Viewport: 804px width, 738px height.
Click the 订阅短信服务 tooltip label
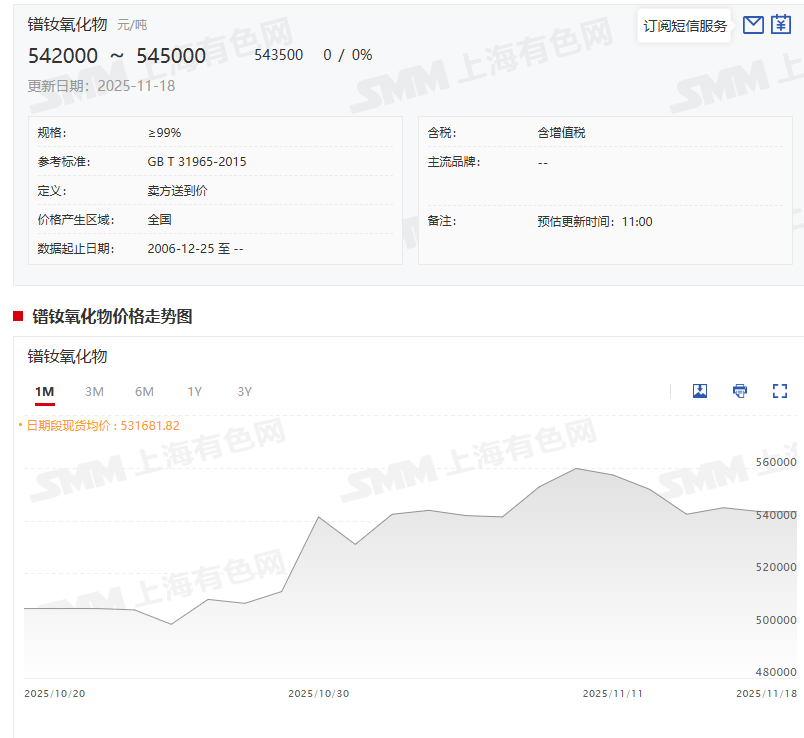pos(685,26)
